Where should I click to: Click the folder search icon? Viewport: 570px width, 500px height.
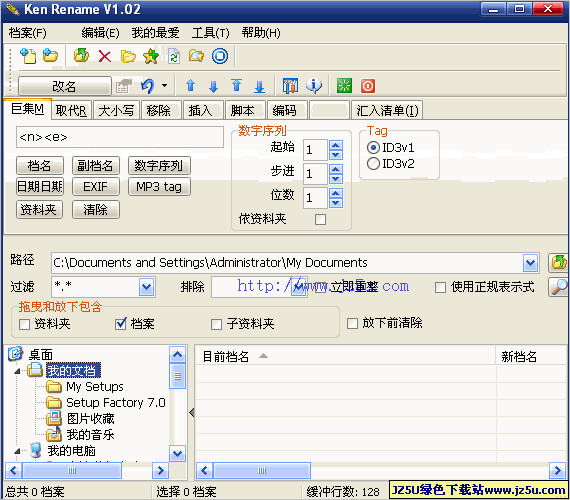[x=196, y=56]
